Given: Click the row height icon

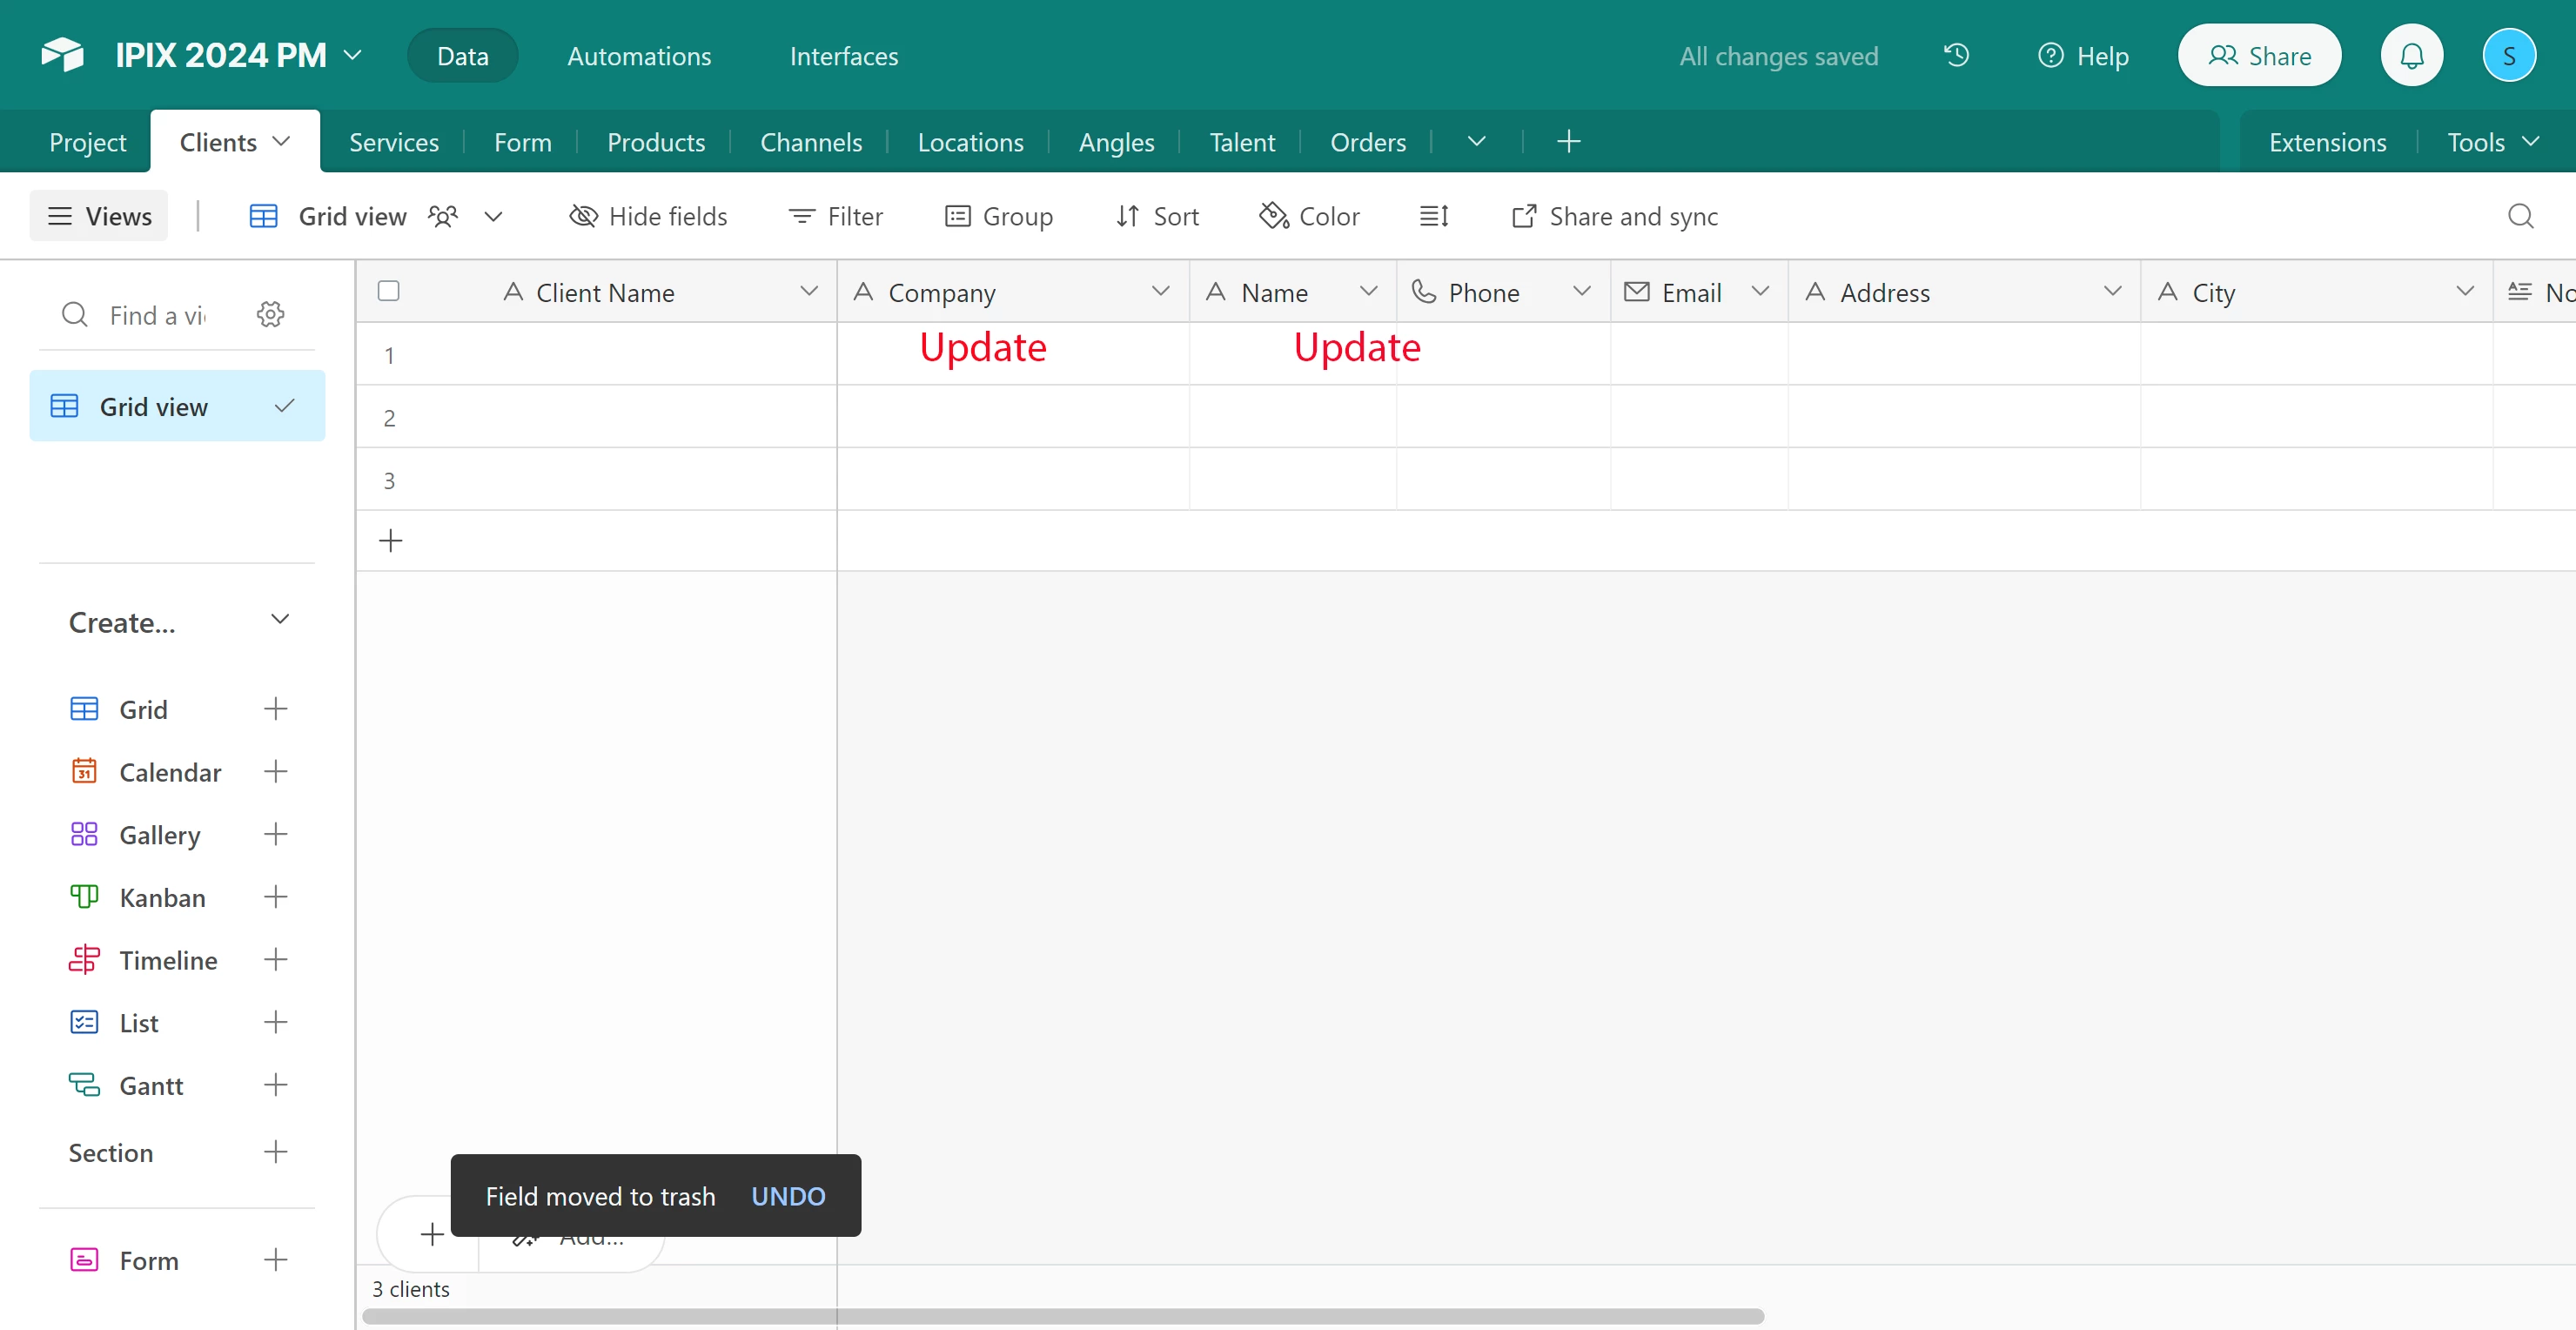Looking at the screenshot, I should pos(1434,216).
